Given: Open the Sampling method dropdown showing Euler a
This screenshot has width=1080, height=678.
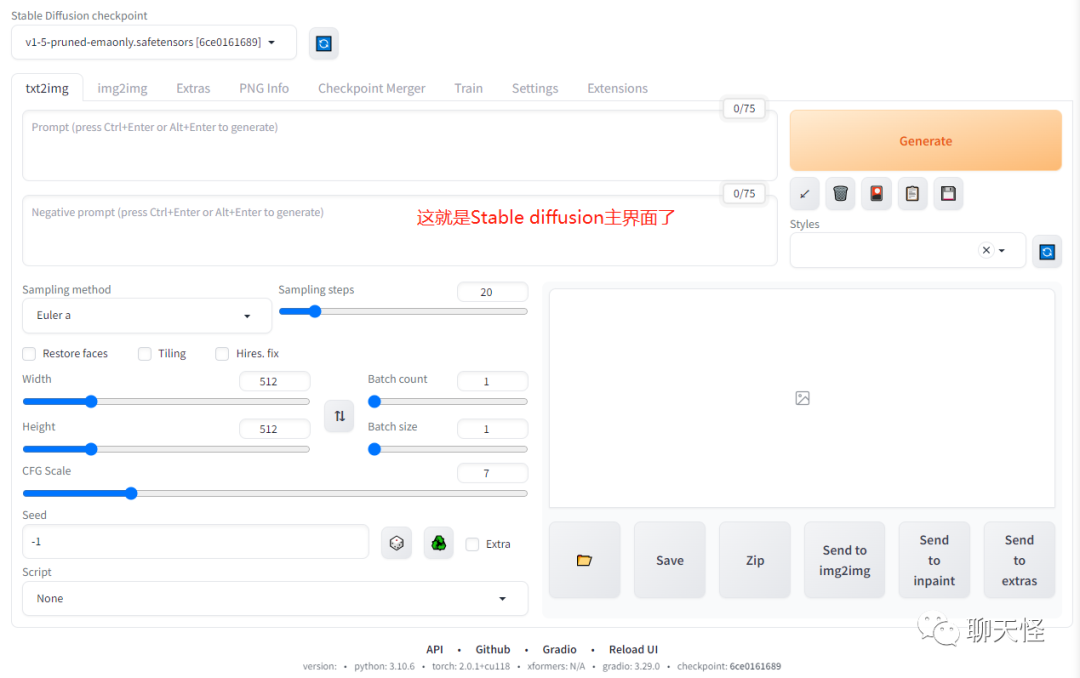Looking at the screenshot, I should [147, 316].
